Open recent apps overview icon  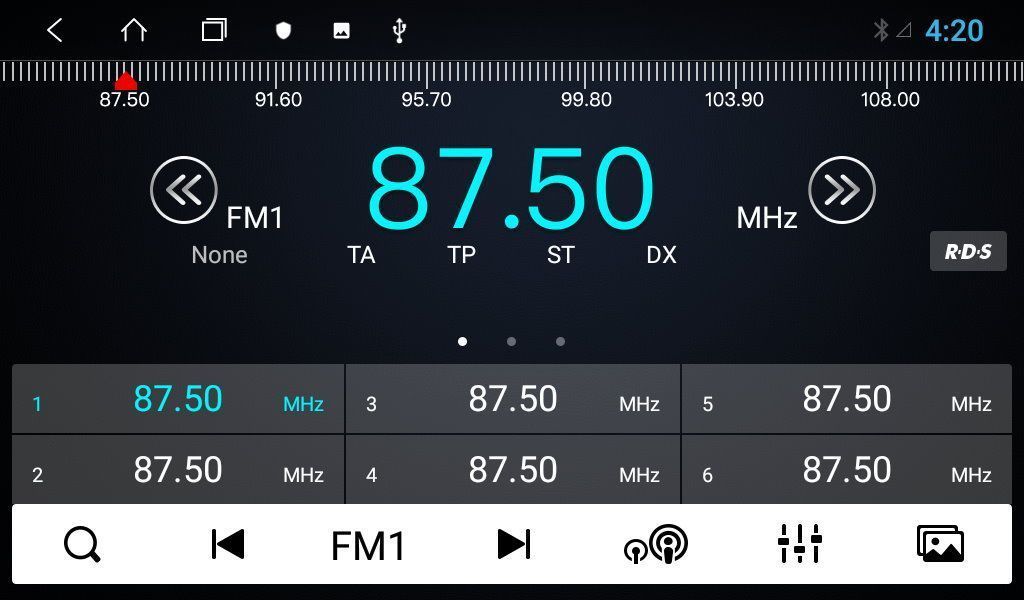click(214, 31)
